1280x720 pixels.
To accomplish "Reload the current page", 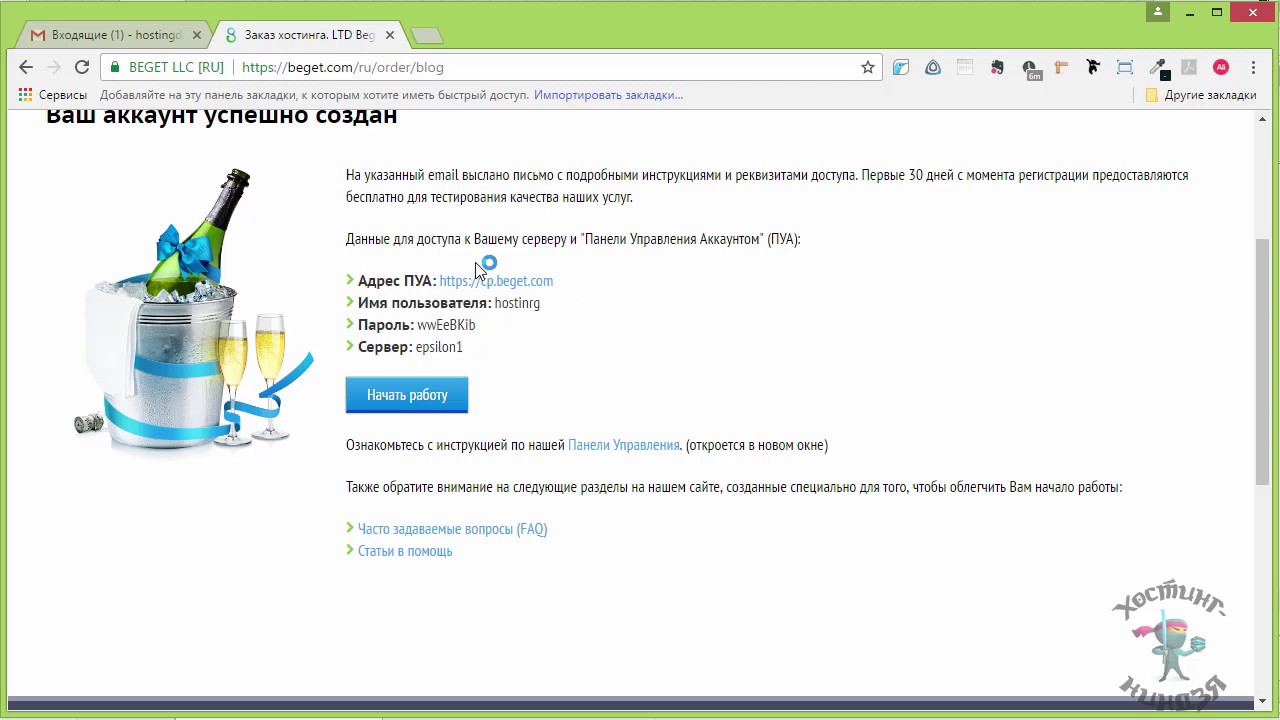I will click(82, 67).
